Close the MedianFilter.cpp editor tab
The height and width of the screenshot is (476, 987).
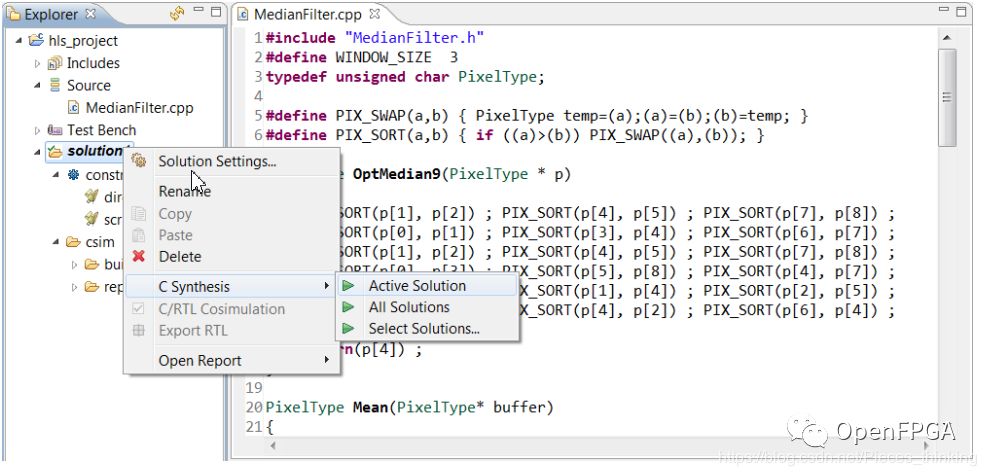click(375, 13)
